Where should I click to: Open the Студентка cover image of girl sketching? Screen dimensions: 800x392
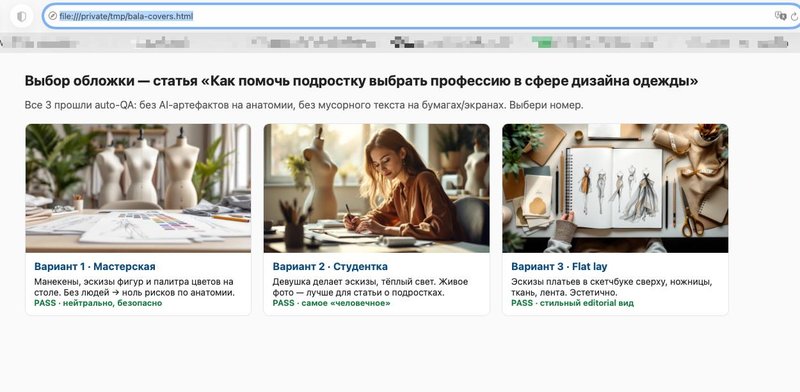tap(377, 188)
